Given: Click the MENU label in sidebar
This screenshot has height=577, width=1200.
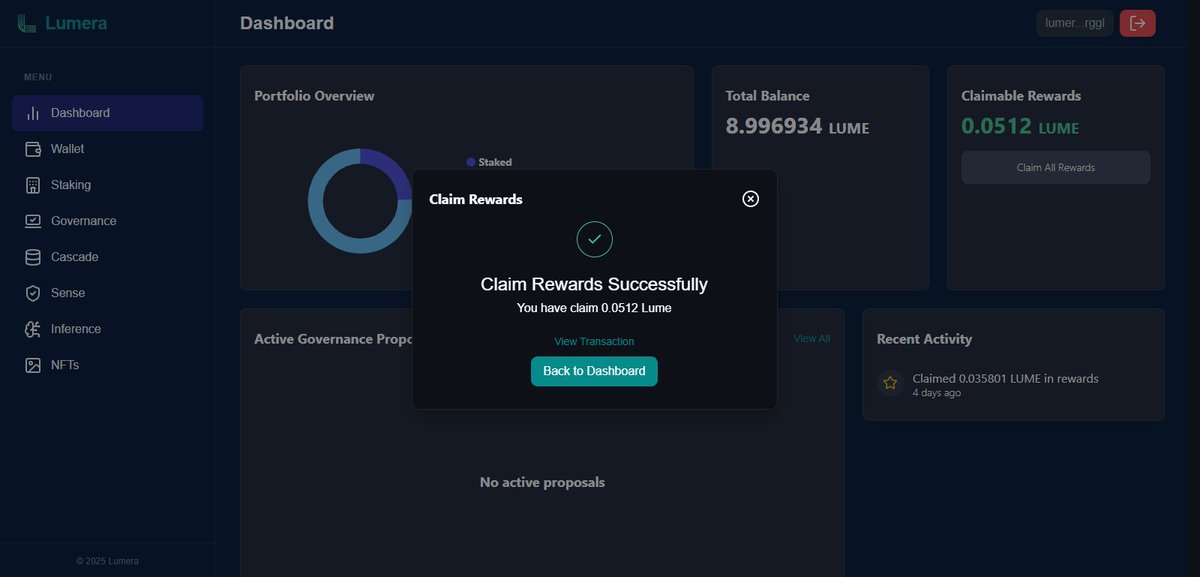Looking at the screenshot, I should (x=38, y=77).
